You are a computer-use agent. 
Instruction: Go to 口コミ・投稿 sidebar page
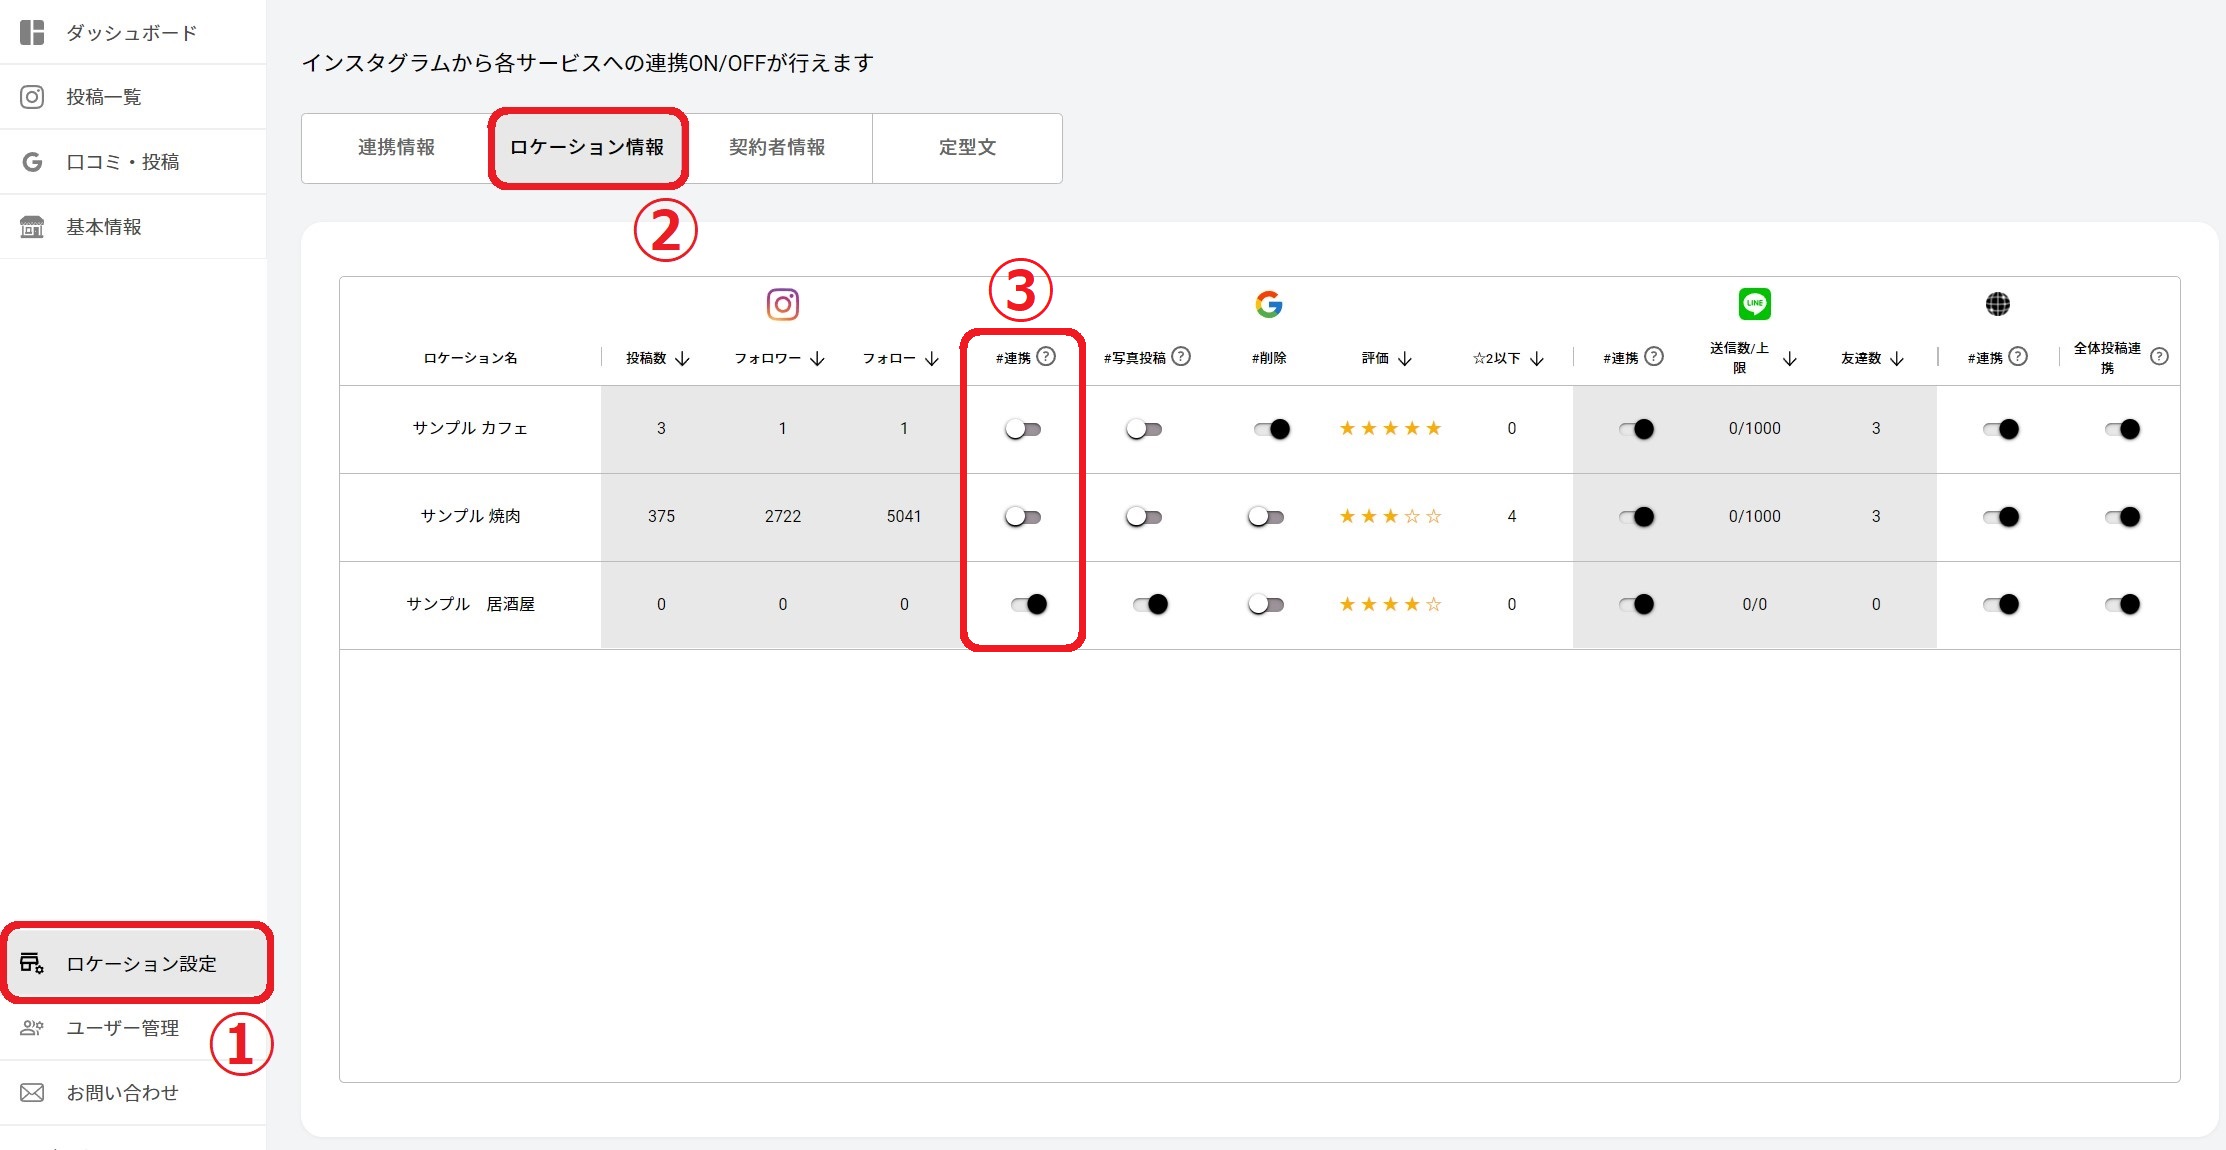(122, 162)
